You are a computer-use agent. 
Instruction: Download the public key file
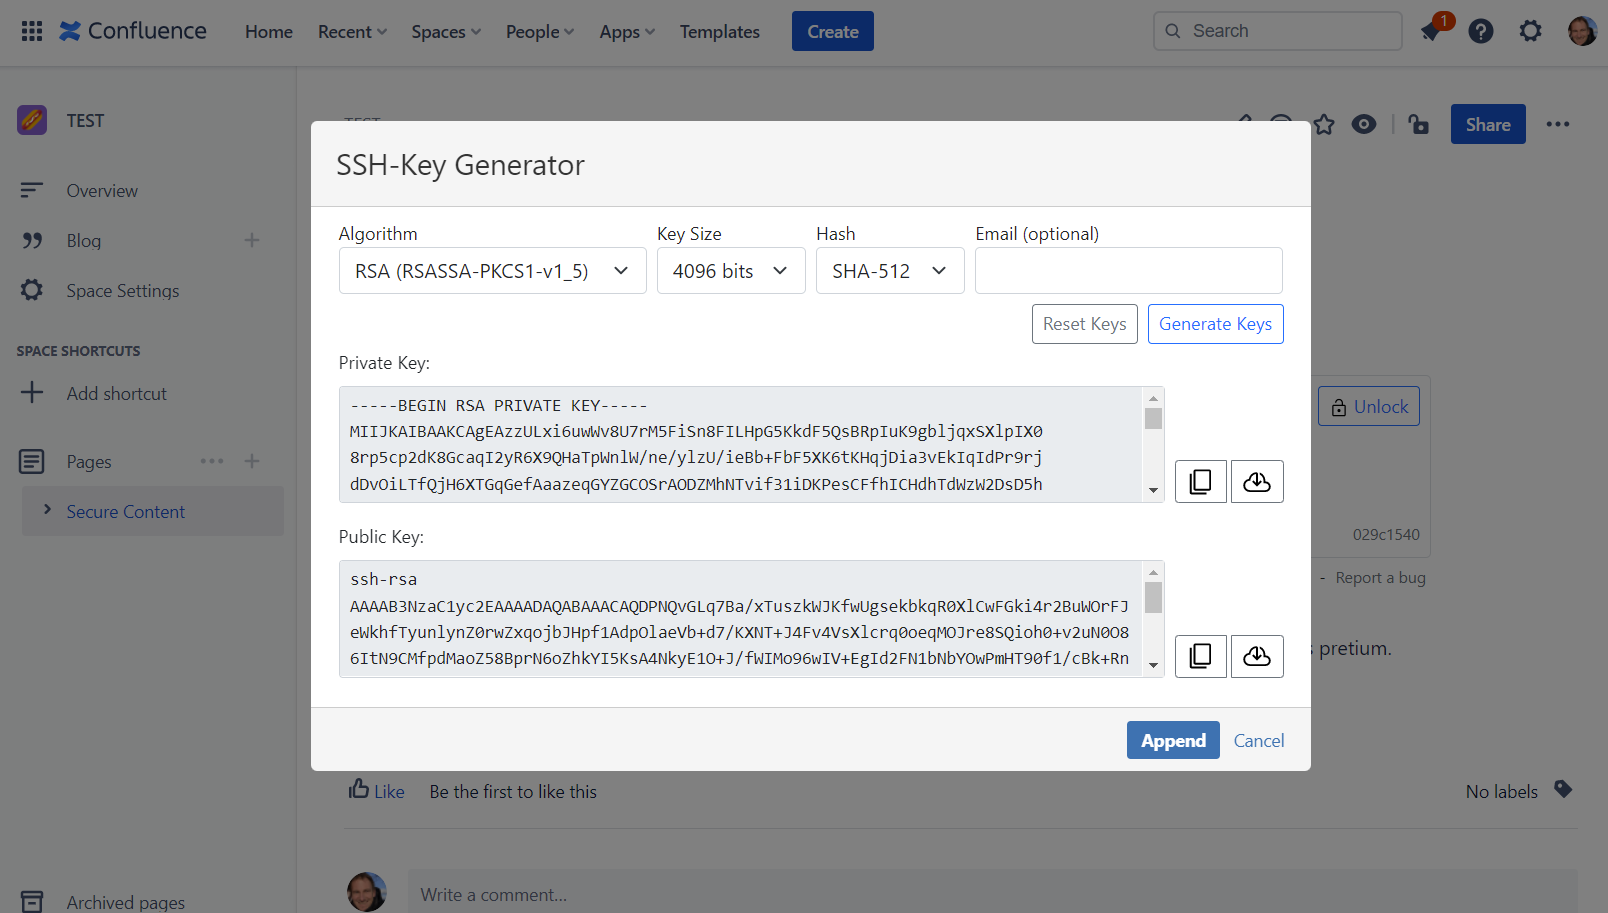click(x=1257, y=656)
